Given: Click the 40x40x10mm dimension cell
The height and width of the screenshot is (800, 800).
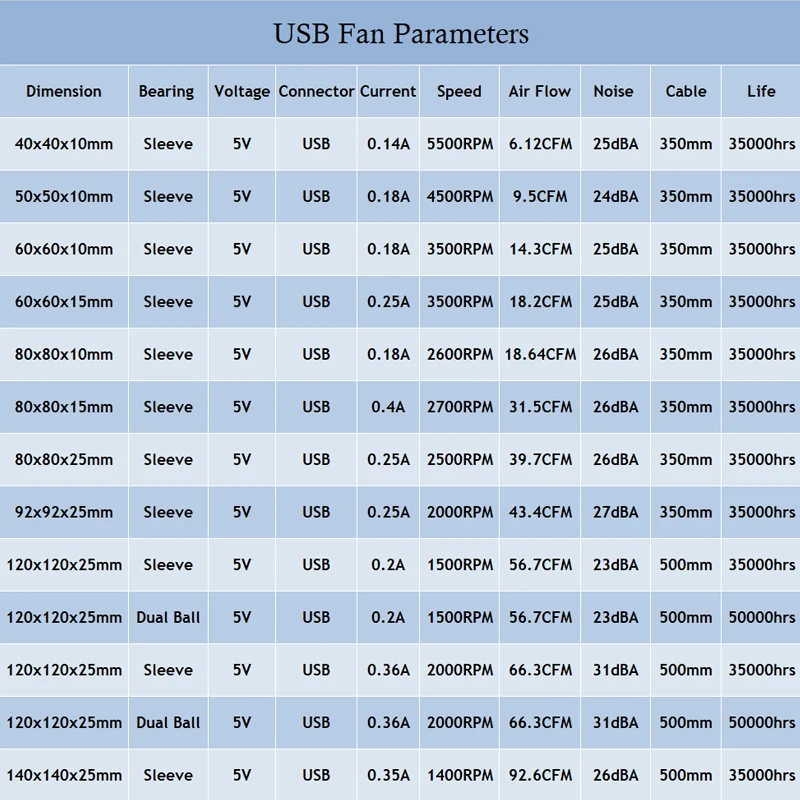Looking at the screenshot, I should [x=64, y=144].
